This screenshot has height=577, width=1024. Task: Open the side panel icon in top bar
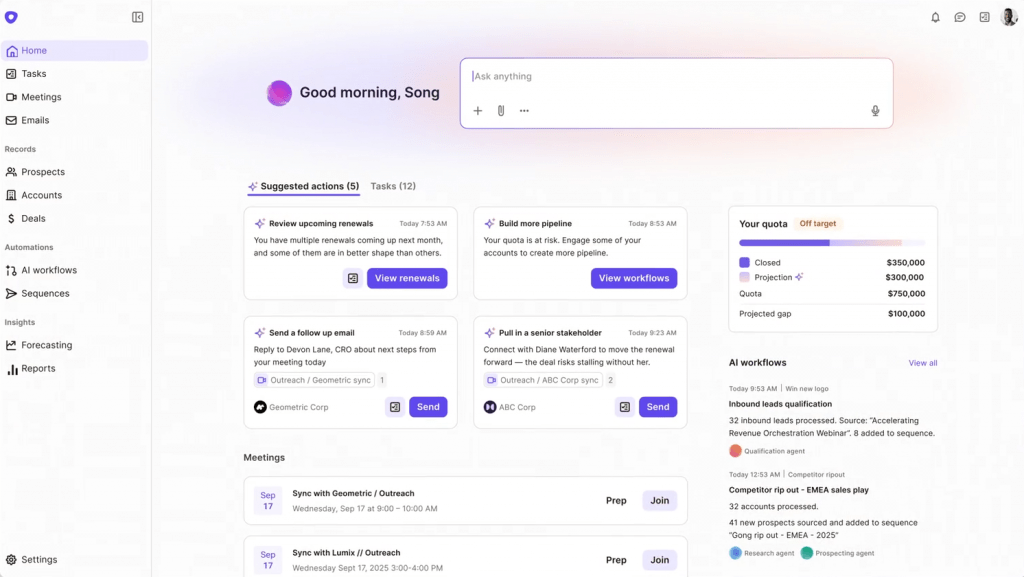pyautogui.click(x=984, y=18)
